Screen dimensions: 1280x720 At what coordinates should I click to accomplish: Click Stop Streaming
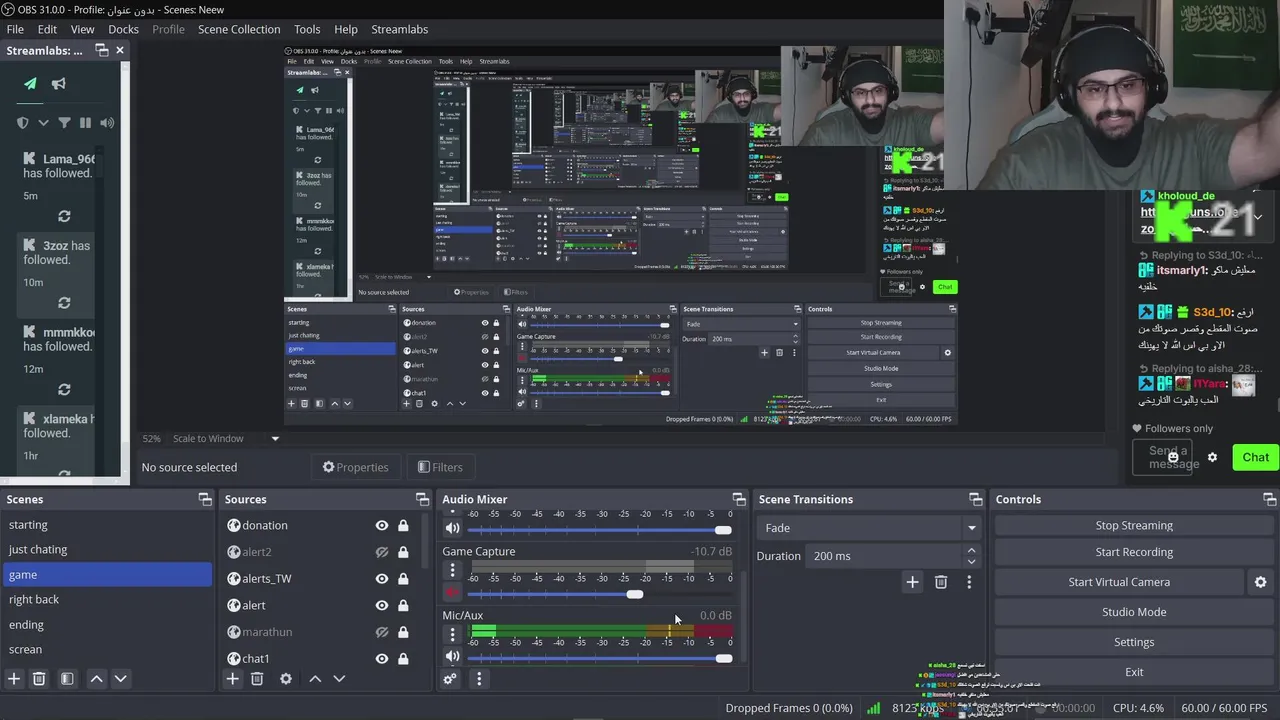(1134, 526)
